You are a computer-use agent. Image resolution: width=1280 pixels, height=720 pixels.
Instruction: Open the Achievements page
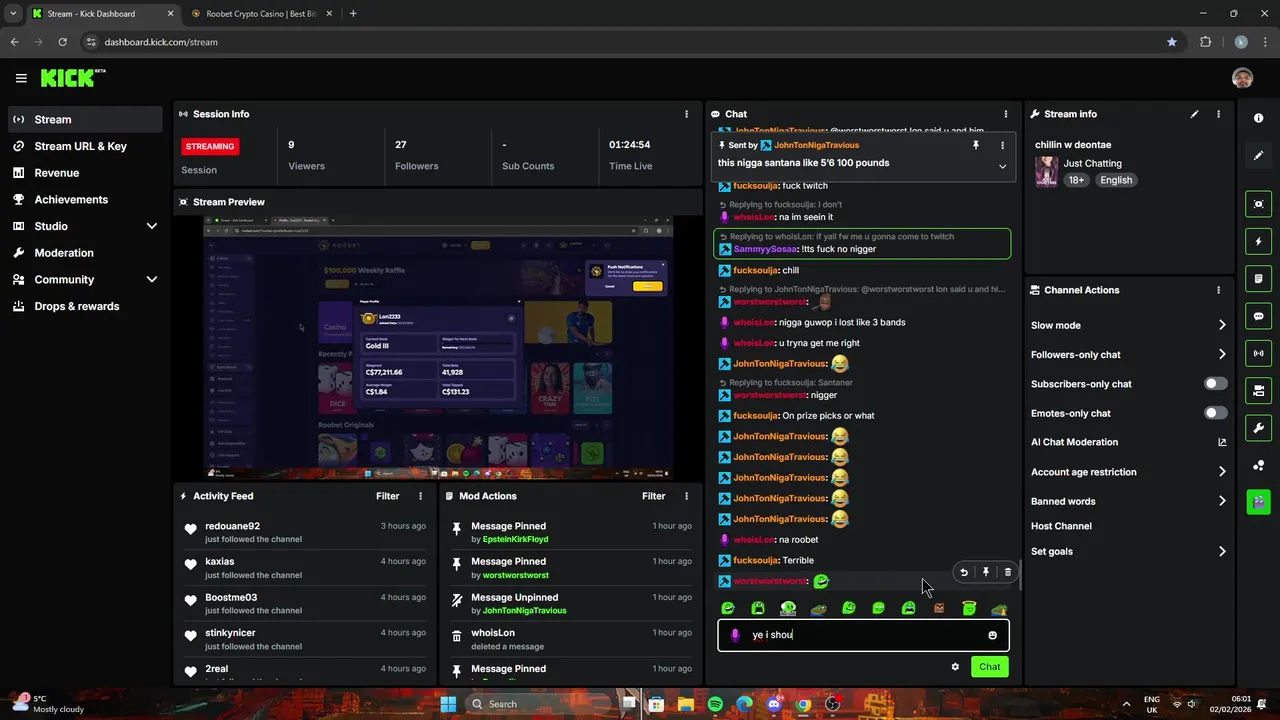(85, 199)
